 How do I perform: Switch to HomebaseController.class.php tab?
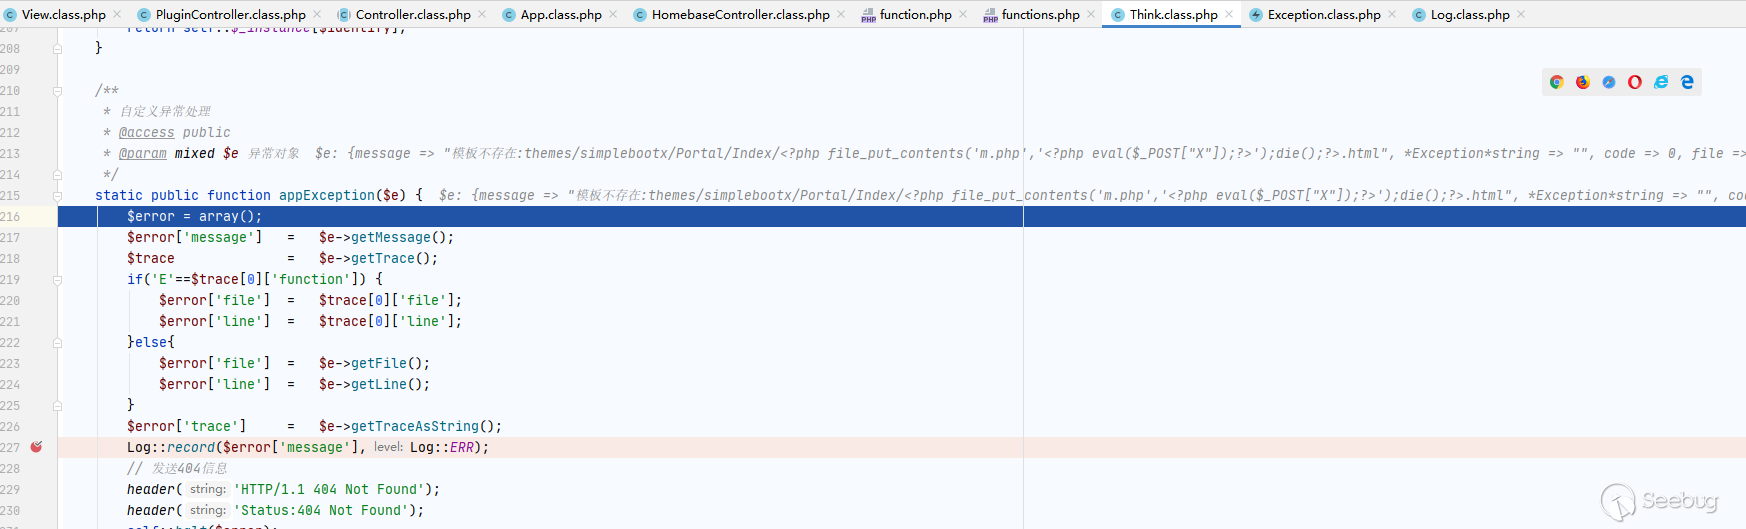(x=741, y=14)
